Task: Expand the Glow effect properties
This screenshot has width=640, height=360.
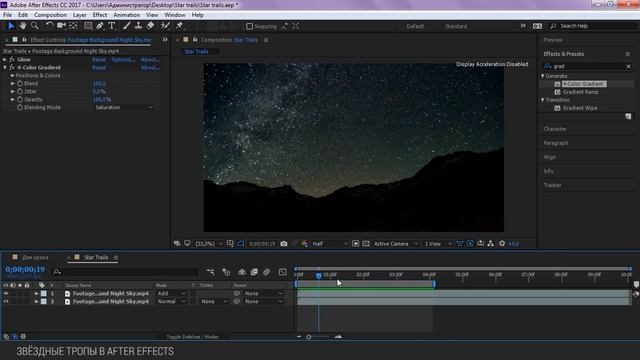Action: [x=4, y=60]
